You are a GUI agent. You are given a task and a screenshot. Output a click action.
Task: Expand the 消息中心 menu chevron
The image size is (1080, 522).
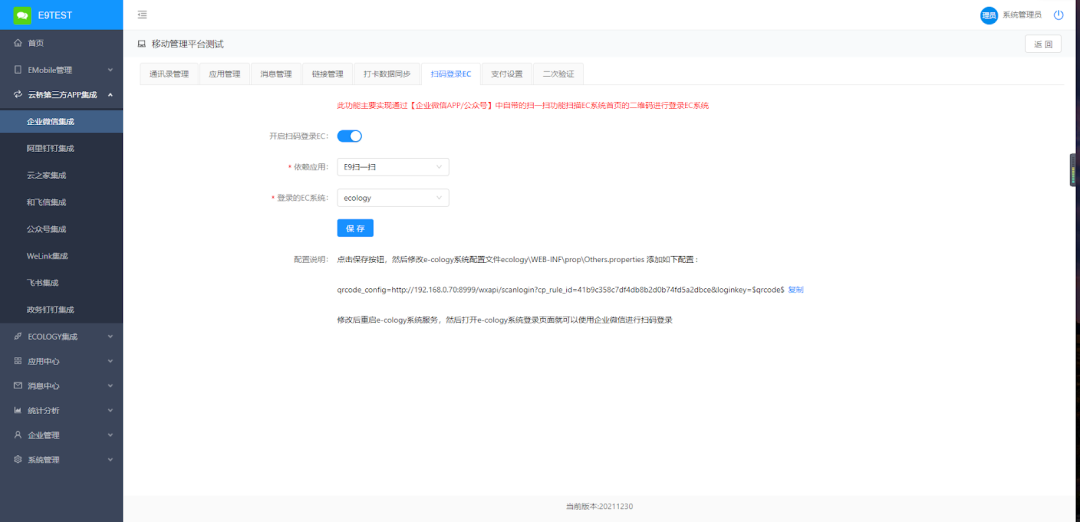(110, 386)
